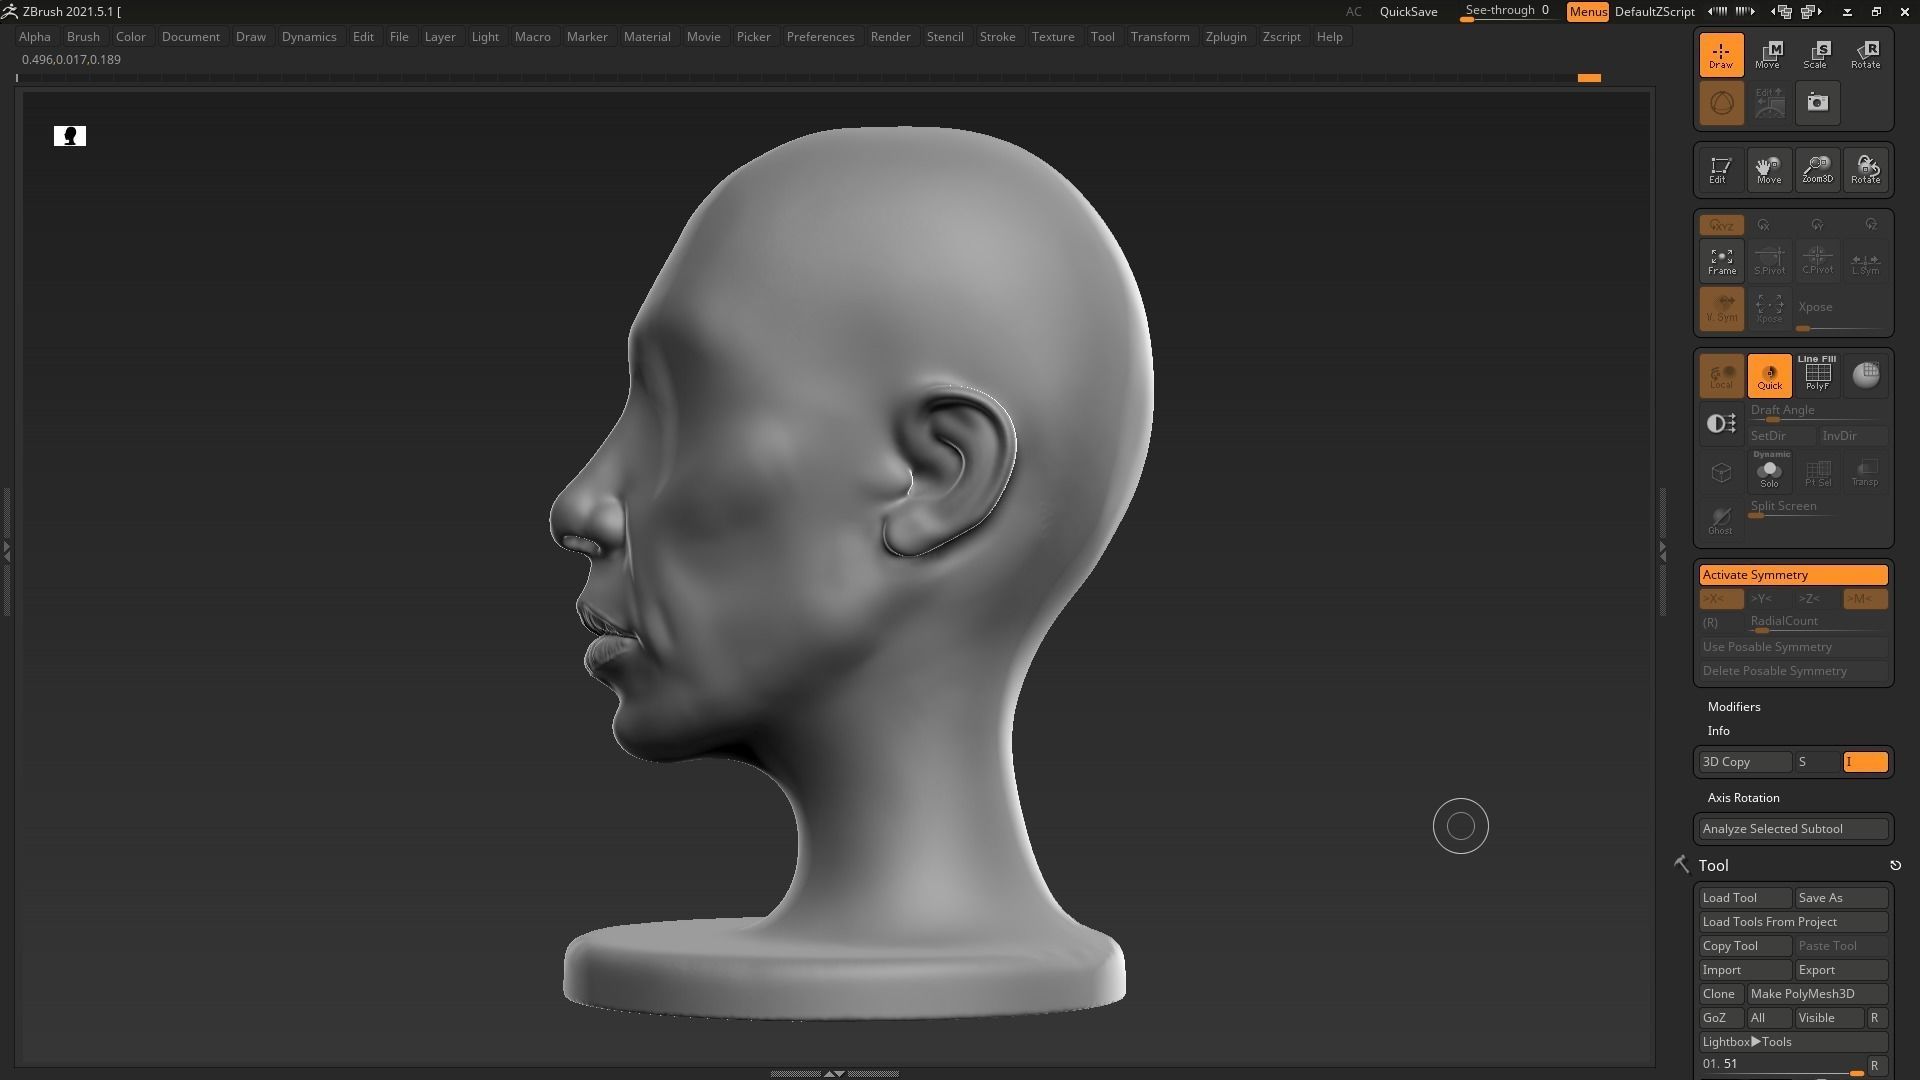Adjust the See-through slider

click(1508, 12)
